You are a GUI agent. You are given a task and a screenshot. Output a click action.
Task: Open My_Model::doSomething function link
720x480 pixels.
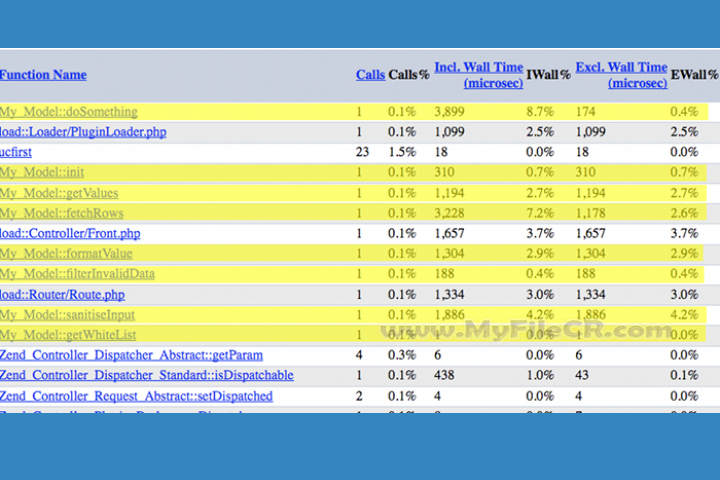coord(68,112)
